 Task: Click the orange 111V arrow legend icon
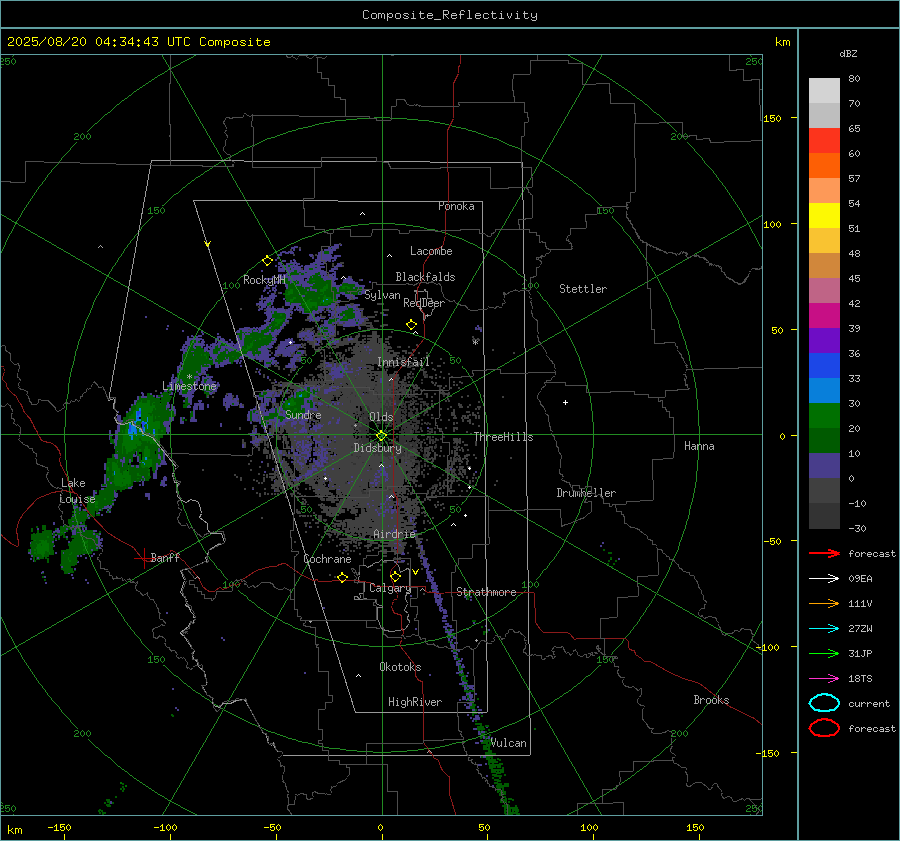[824, 603]
